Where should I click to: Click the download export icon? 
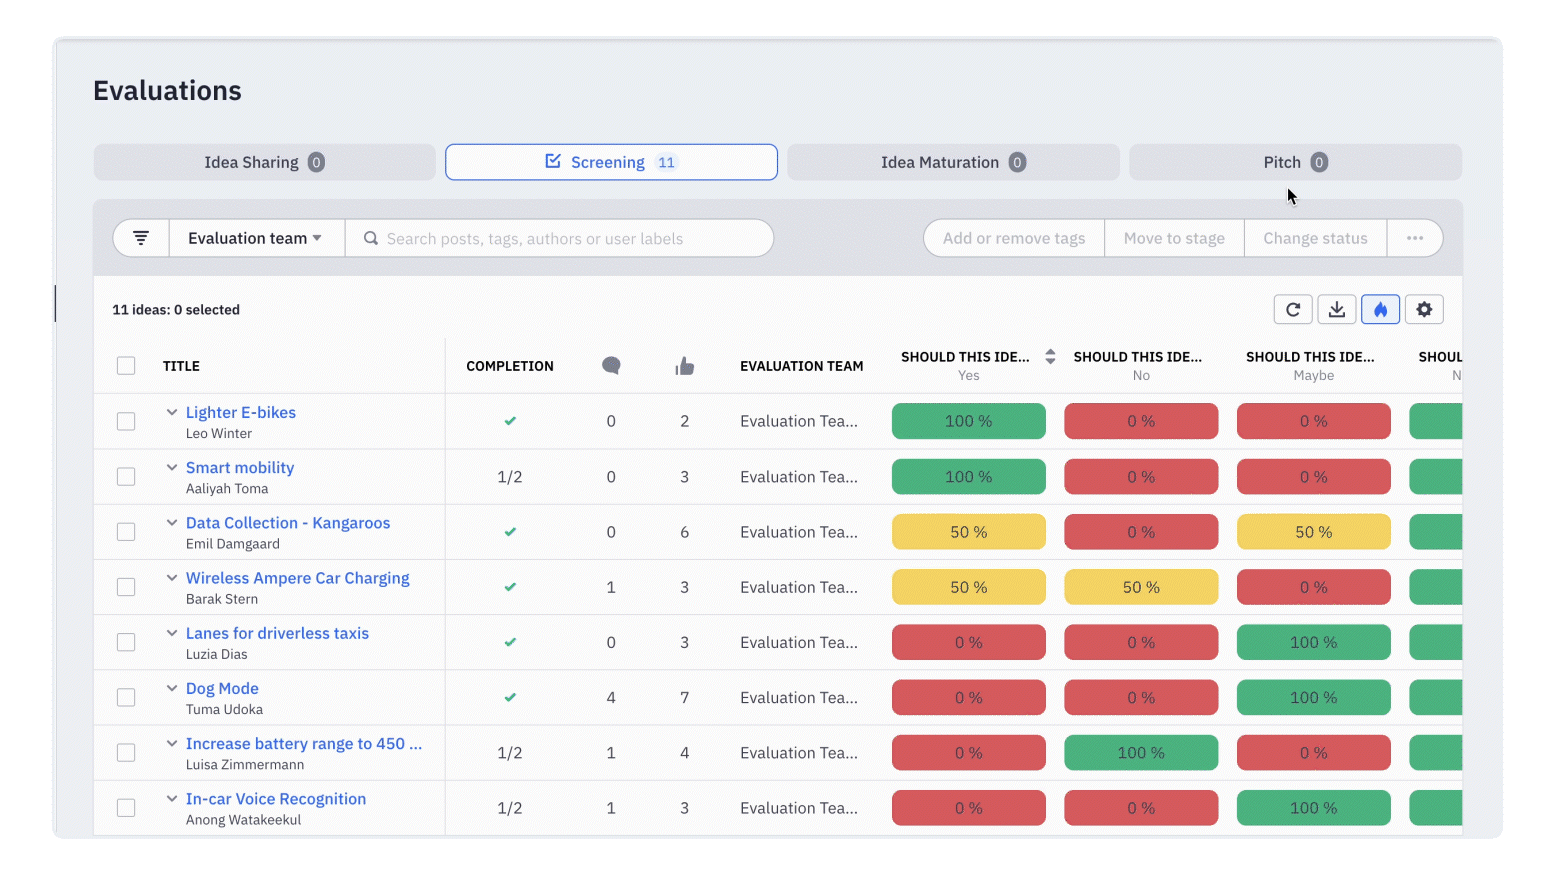click(1336, 310)
